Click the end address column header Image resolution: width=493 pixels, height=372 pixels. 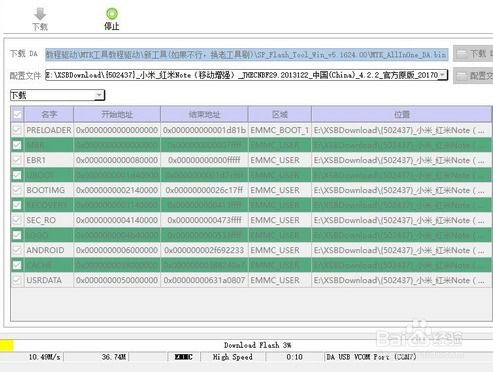pyautogui.click(x=204, y=115)
